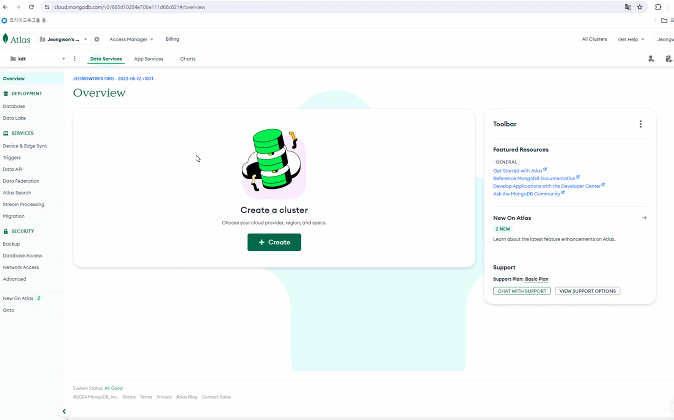Bookmark this page with star icon
Image resolution: width=674 pixels, height=420 pixels.
[640, 7]
